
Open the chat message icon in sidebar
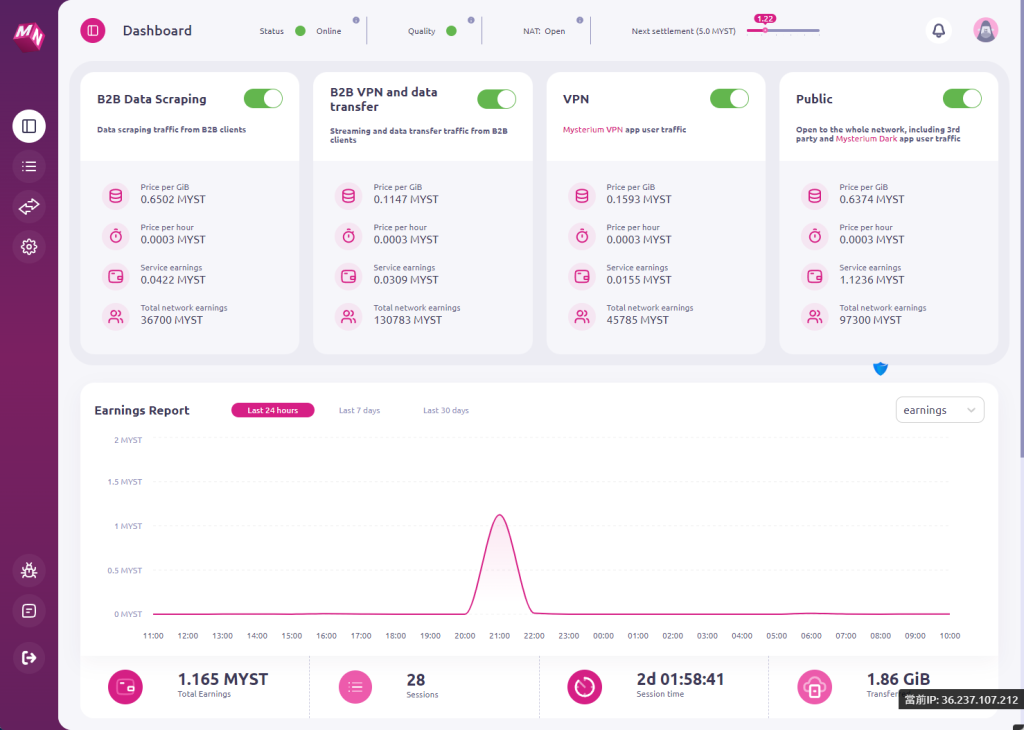pyautogui.click(x=29, y=611)
